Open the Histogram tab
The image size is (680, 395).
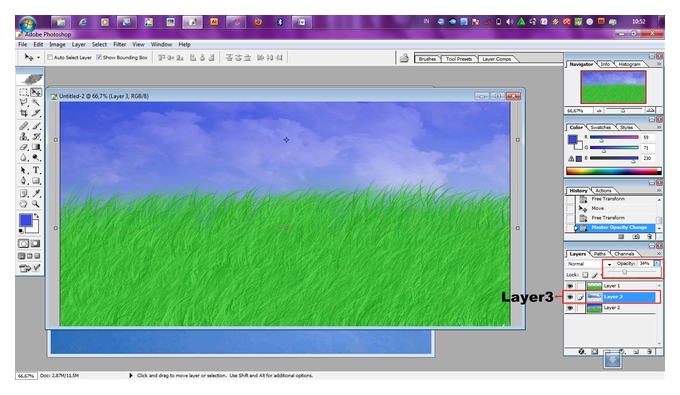(629, 64)
